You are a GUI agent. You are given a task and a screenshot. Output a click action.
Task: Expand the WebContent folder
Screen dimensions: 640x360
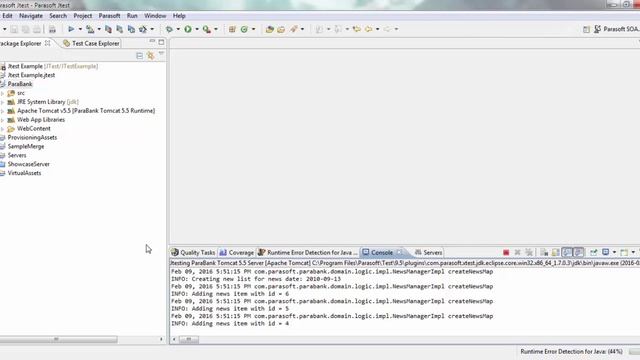[2, 129]
